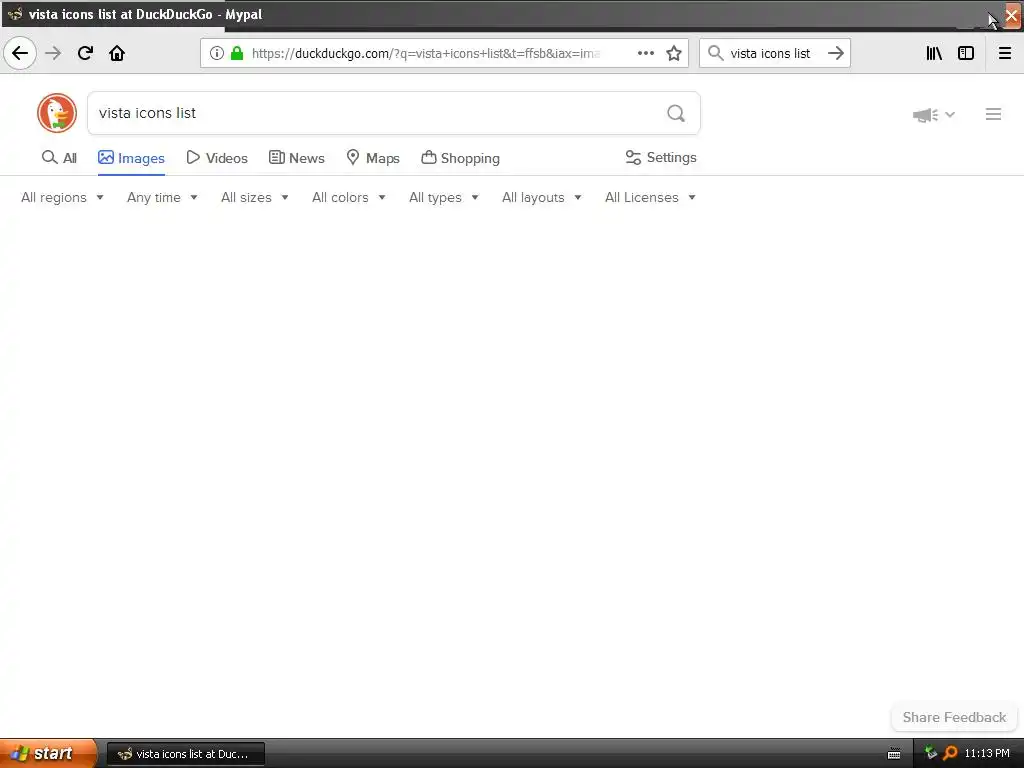The image size is (1024, 768).
Task: Open the browser home page
Action: click(117, 53)
